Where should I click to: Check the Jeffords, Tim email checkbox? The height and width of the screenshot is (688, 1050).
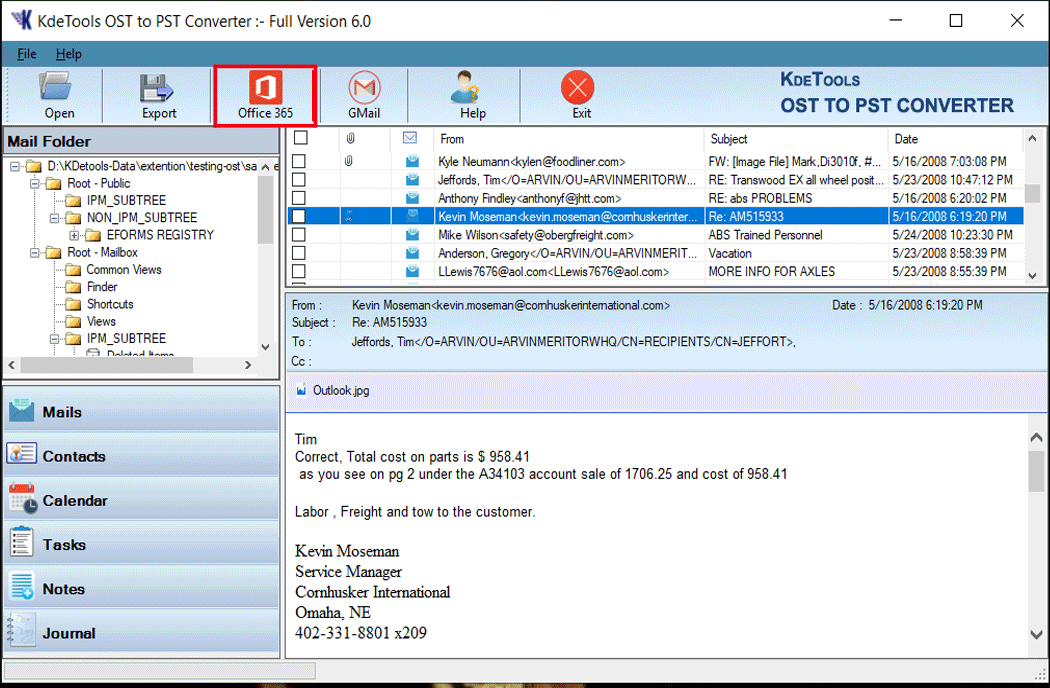pos(299,180)
